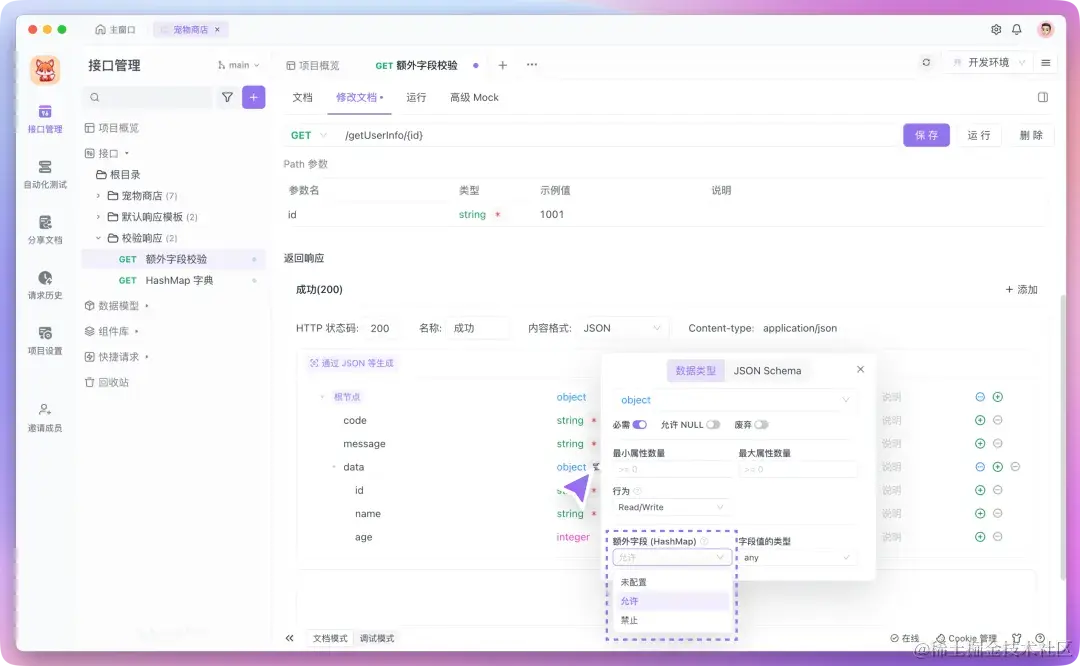Open the 回收站 in the interface tree

(115, 381)
